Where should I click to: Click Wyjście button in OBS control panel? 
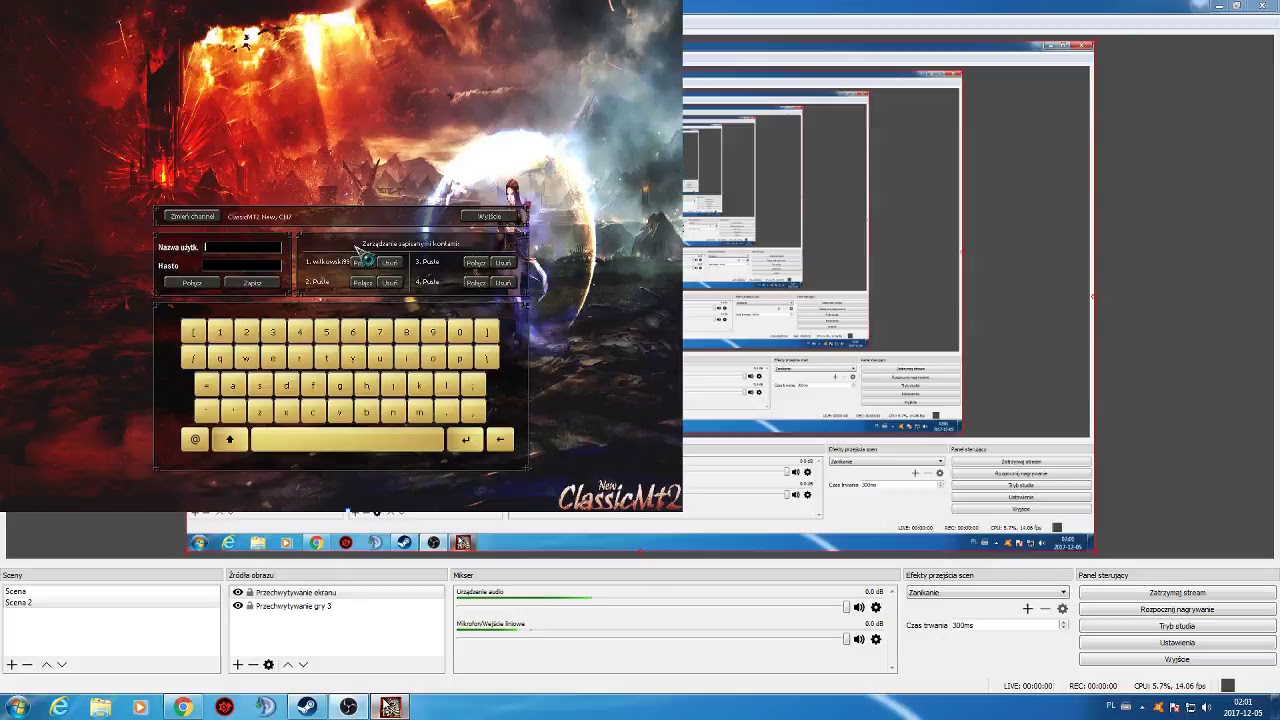coord(1177,660)
